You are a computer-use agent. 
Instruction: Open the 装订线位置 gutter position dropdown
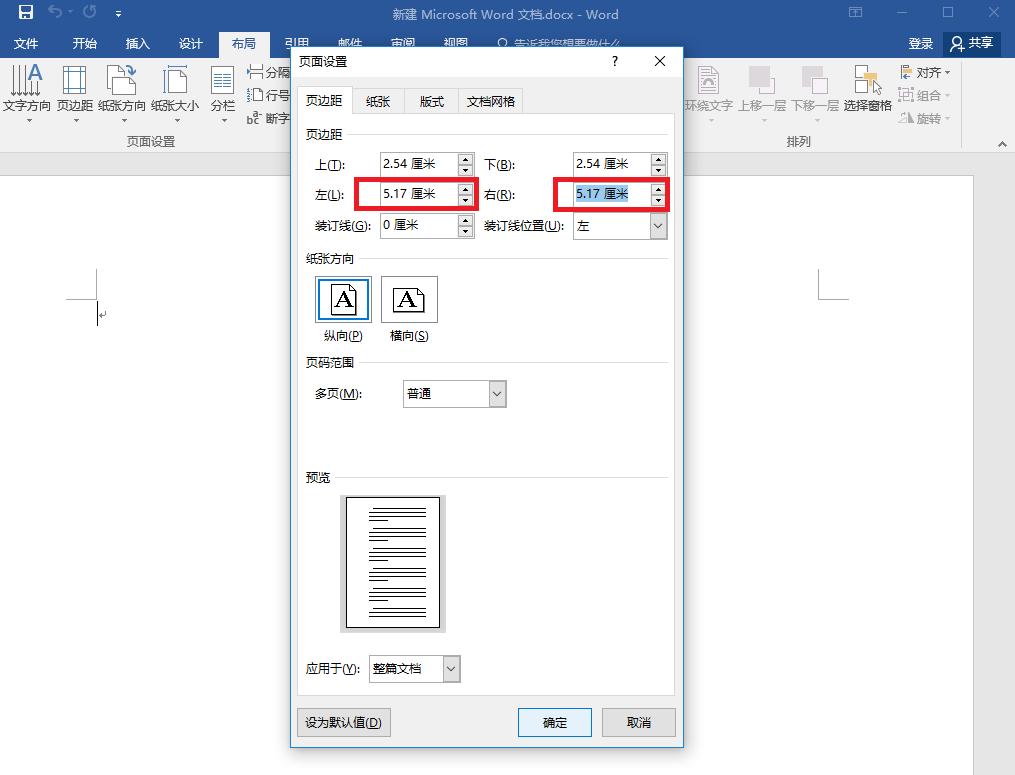(x=658, y=225)
